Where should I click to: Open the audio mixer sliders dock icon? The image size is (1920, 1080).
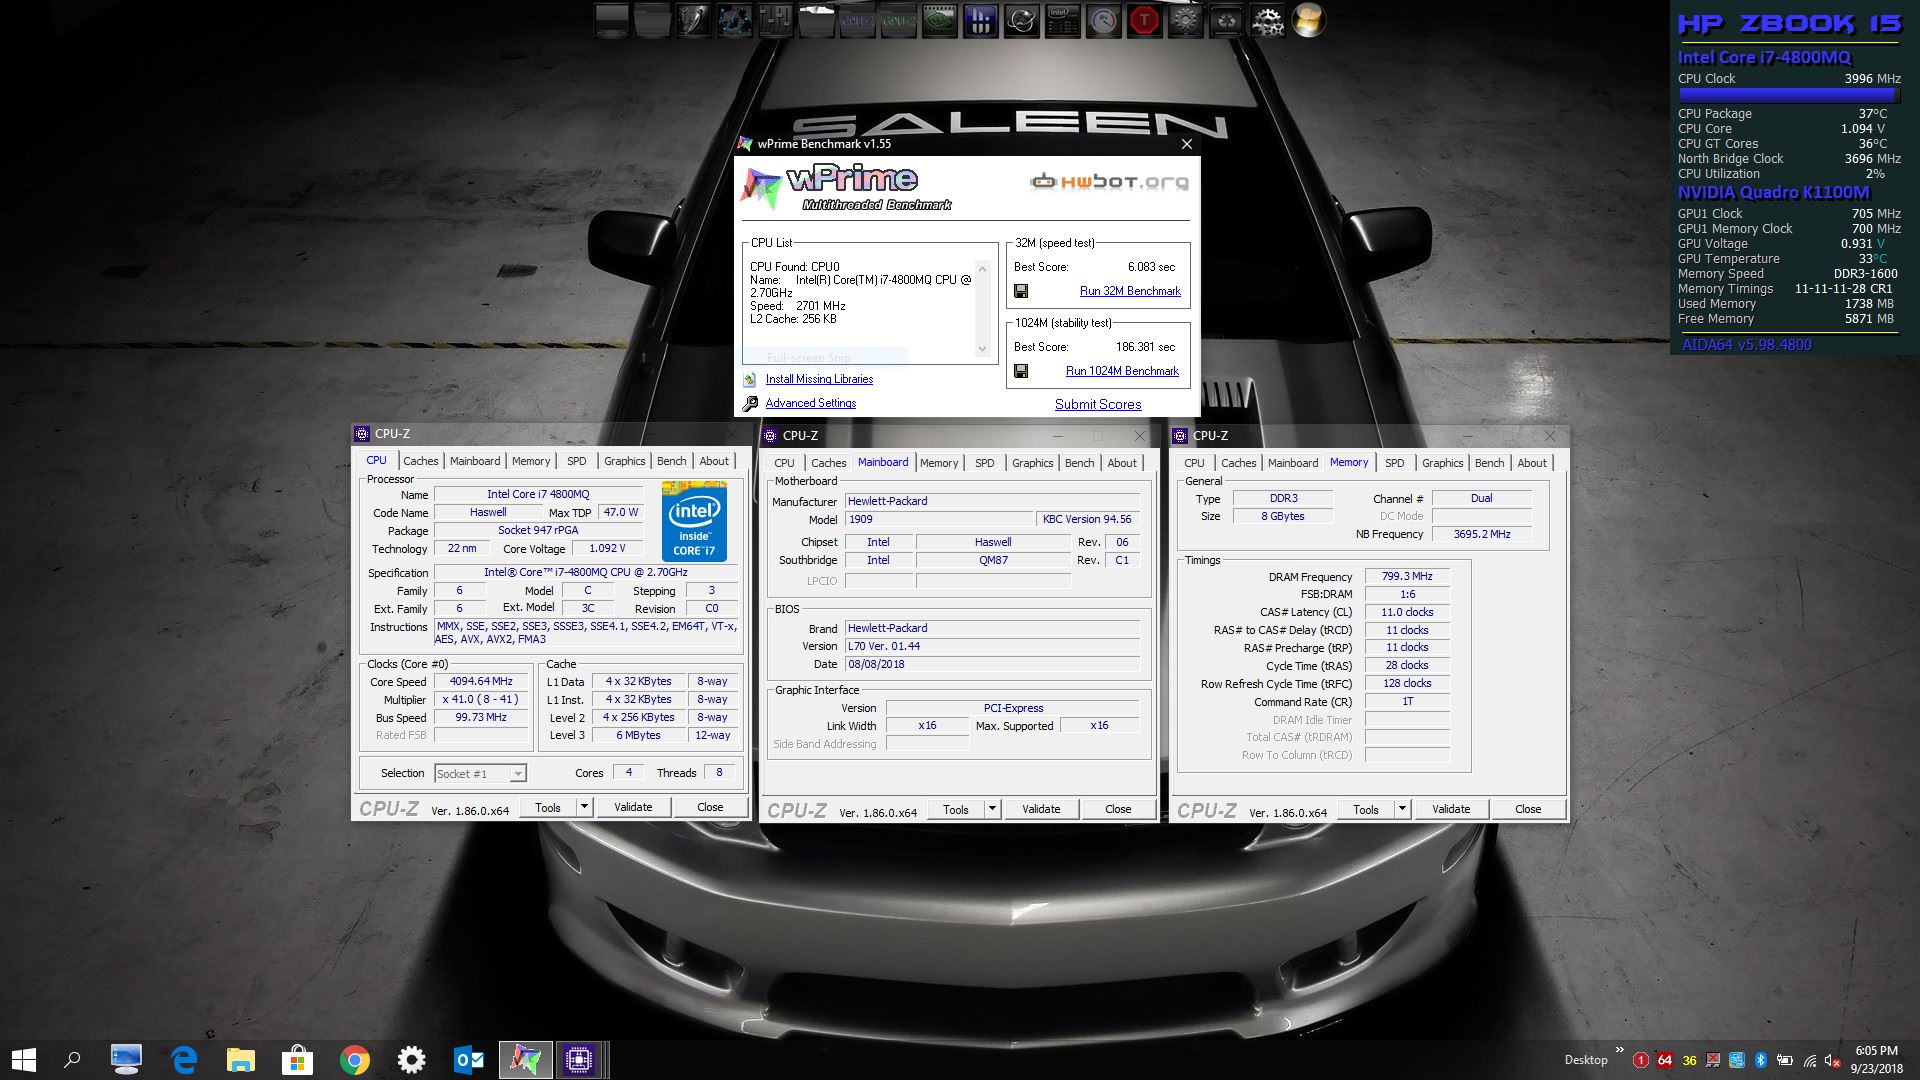point(775,21)
